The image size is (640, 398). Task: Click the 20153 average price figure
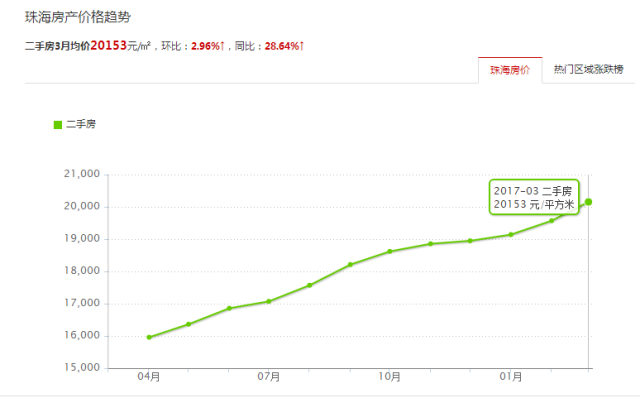click(x=109, y=45)
